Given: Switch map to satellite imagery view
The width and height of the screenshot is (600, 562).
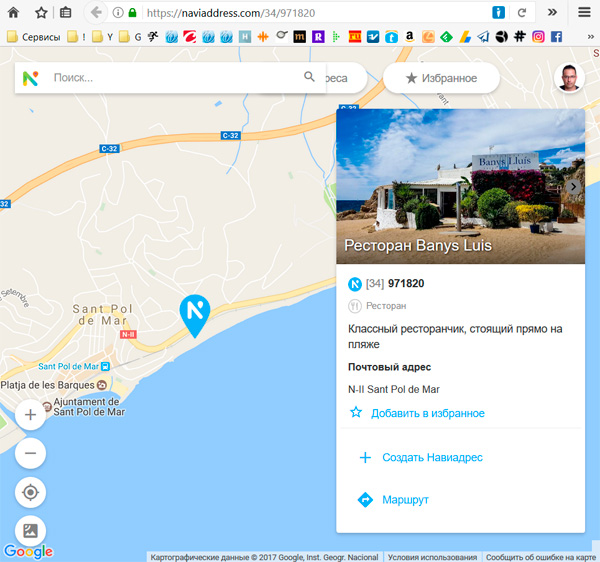Looking at the screenshot, I should coord(30,531).
